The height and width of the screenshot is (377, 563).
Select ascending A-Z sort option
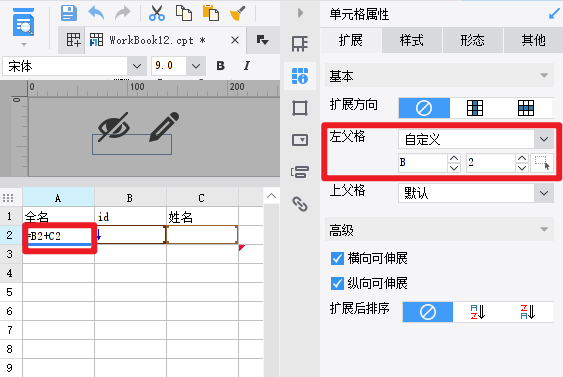coord(478,312)
